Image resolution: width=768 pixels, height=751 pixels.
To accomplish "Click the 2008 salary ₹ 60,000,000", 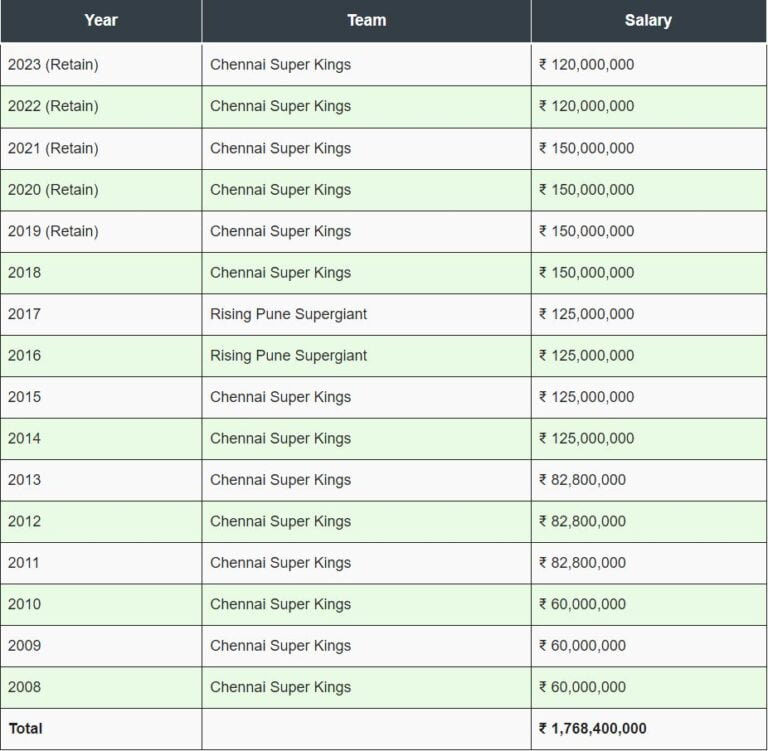I will pyautogui.click(x=582, y=687).
